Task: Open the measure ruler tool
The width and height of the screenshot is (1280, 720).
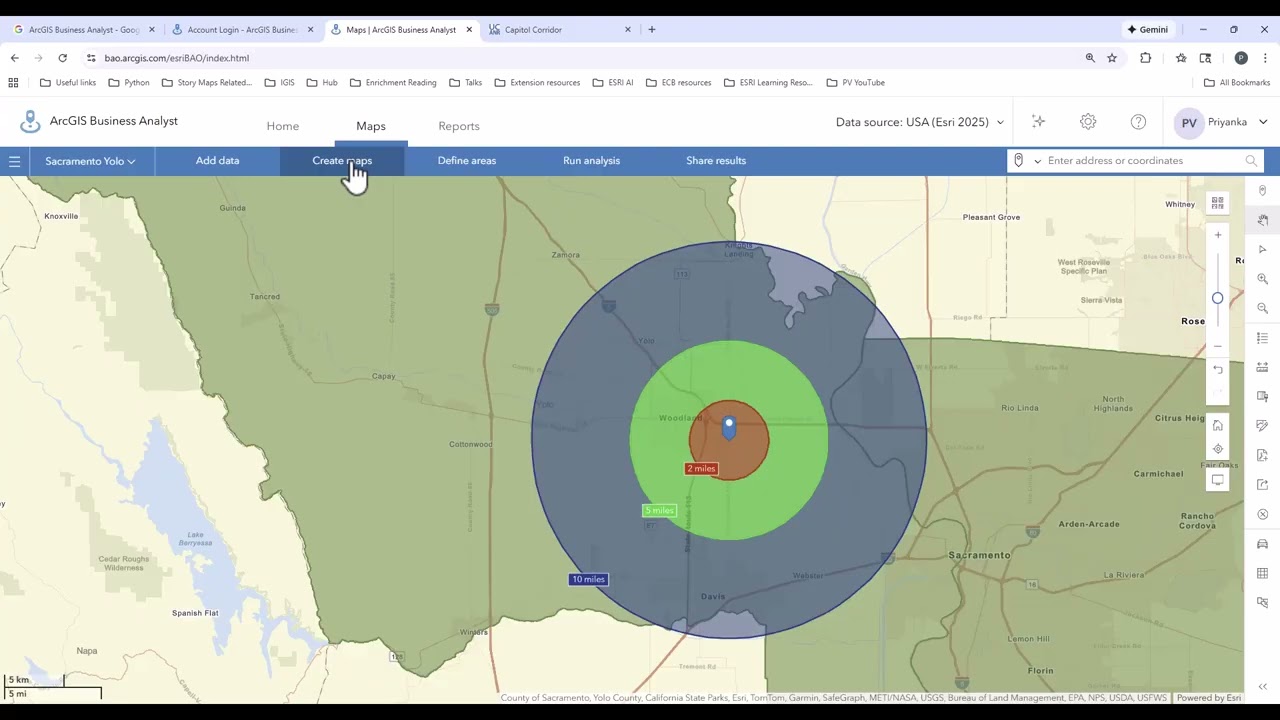Action: [x=1262, y=367]
